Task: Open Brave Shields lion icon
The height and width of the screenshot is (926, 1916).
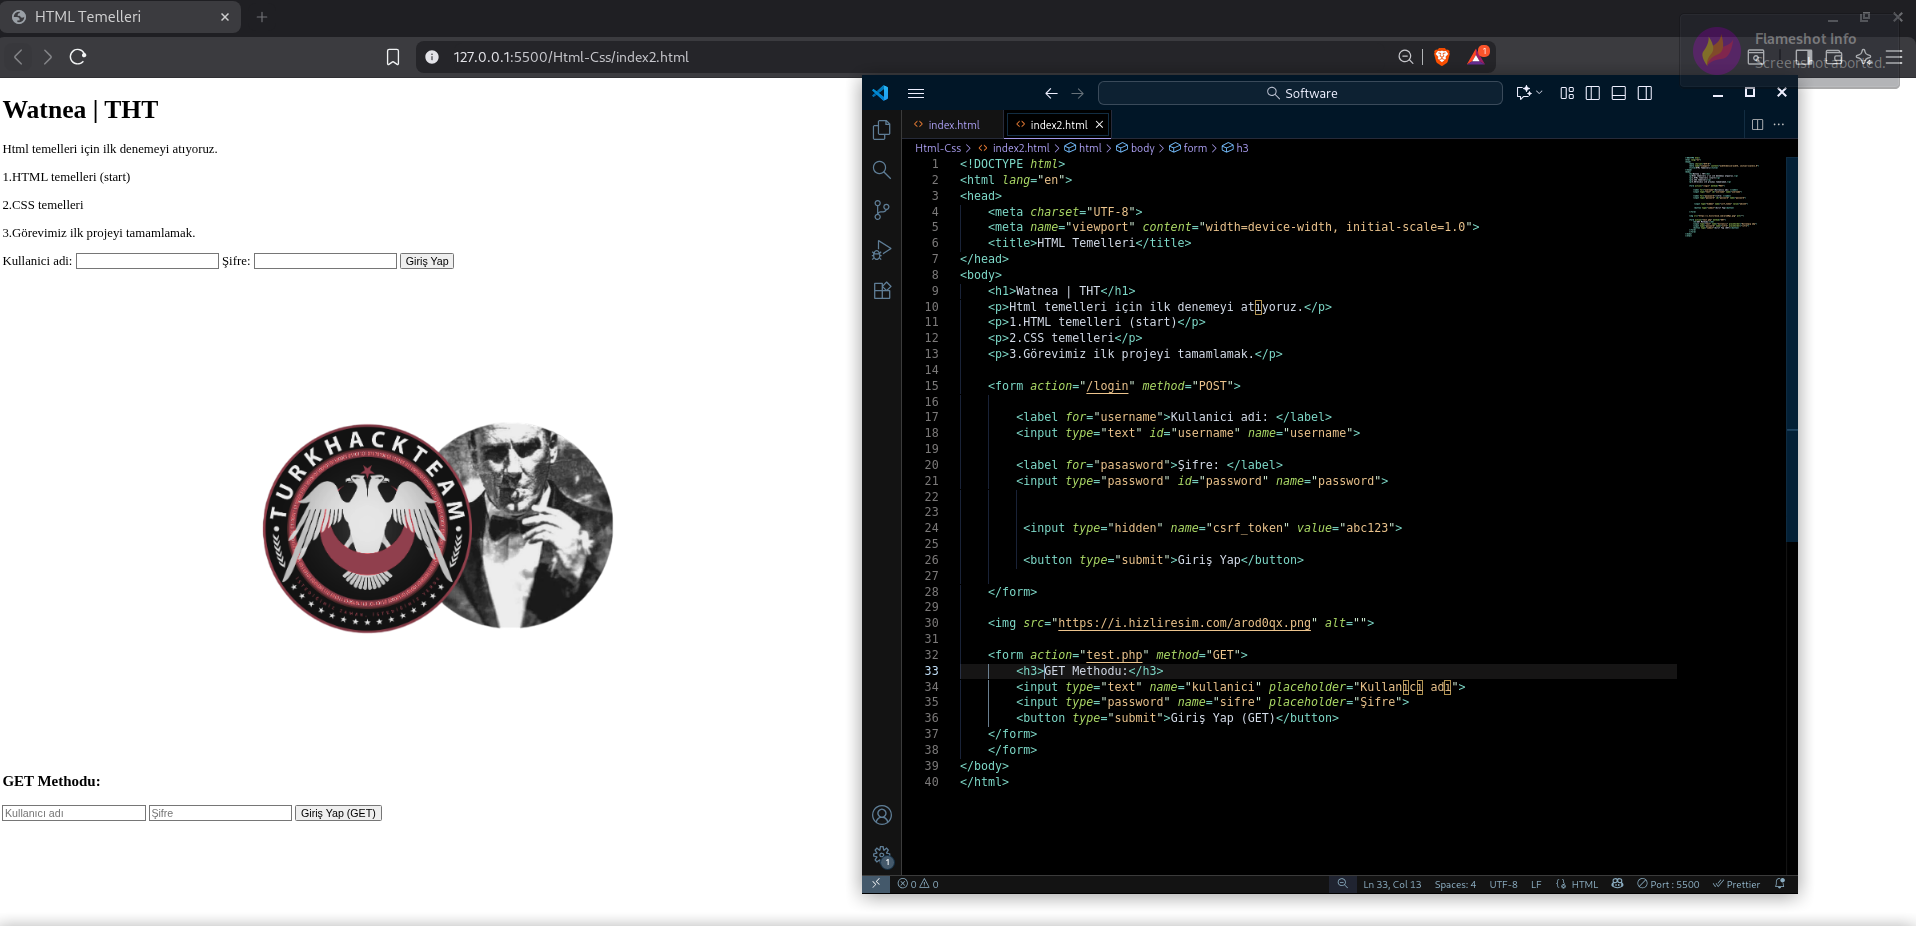Action: [x=1442, y=57]
